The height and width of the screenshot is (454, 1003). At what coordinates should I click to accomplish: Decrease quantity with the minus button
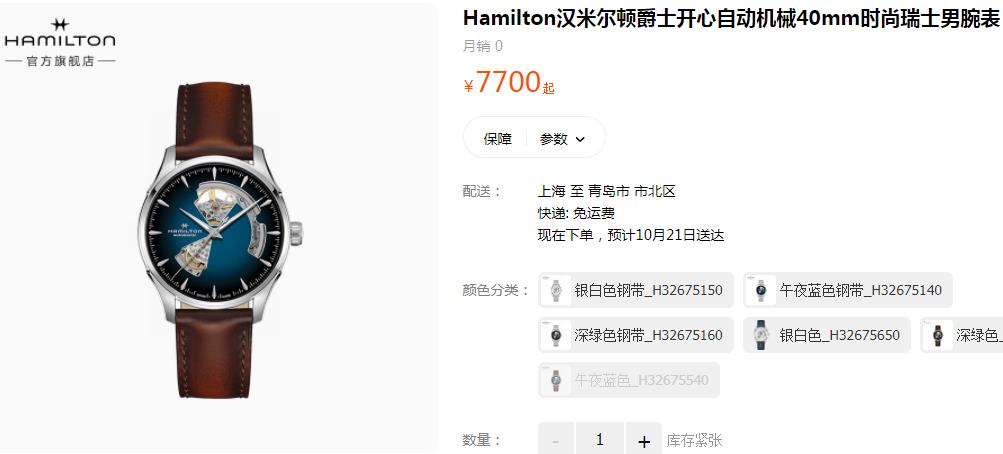coord(555,440)
